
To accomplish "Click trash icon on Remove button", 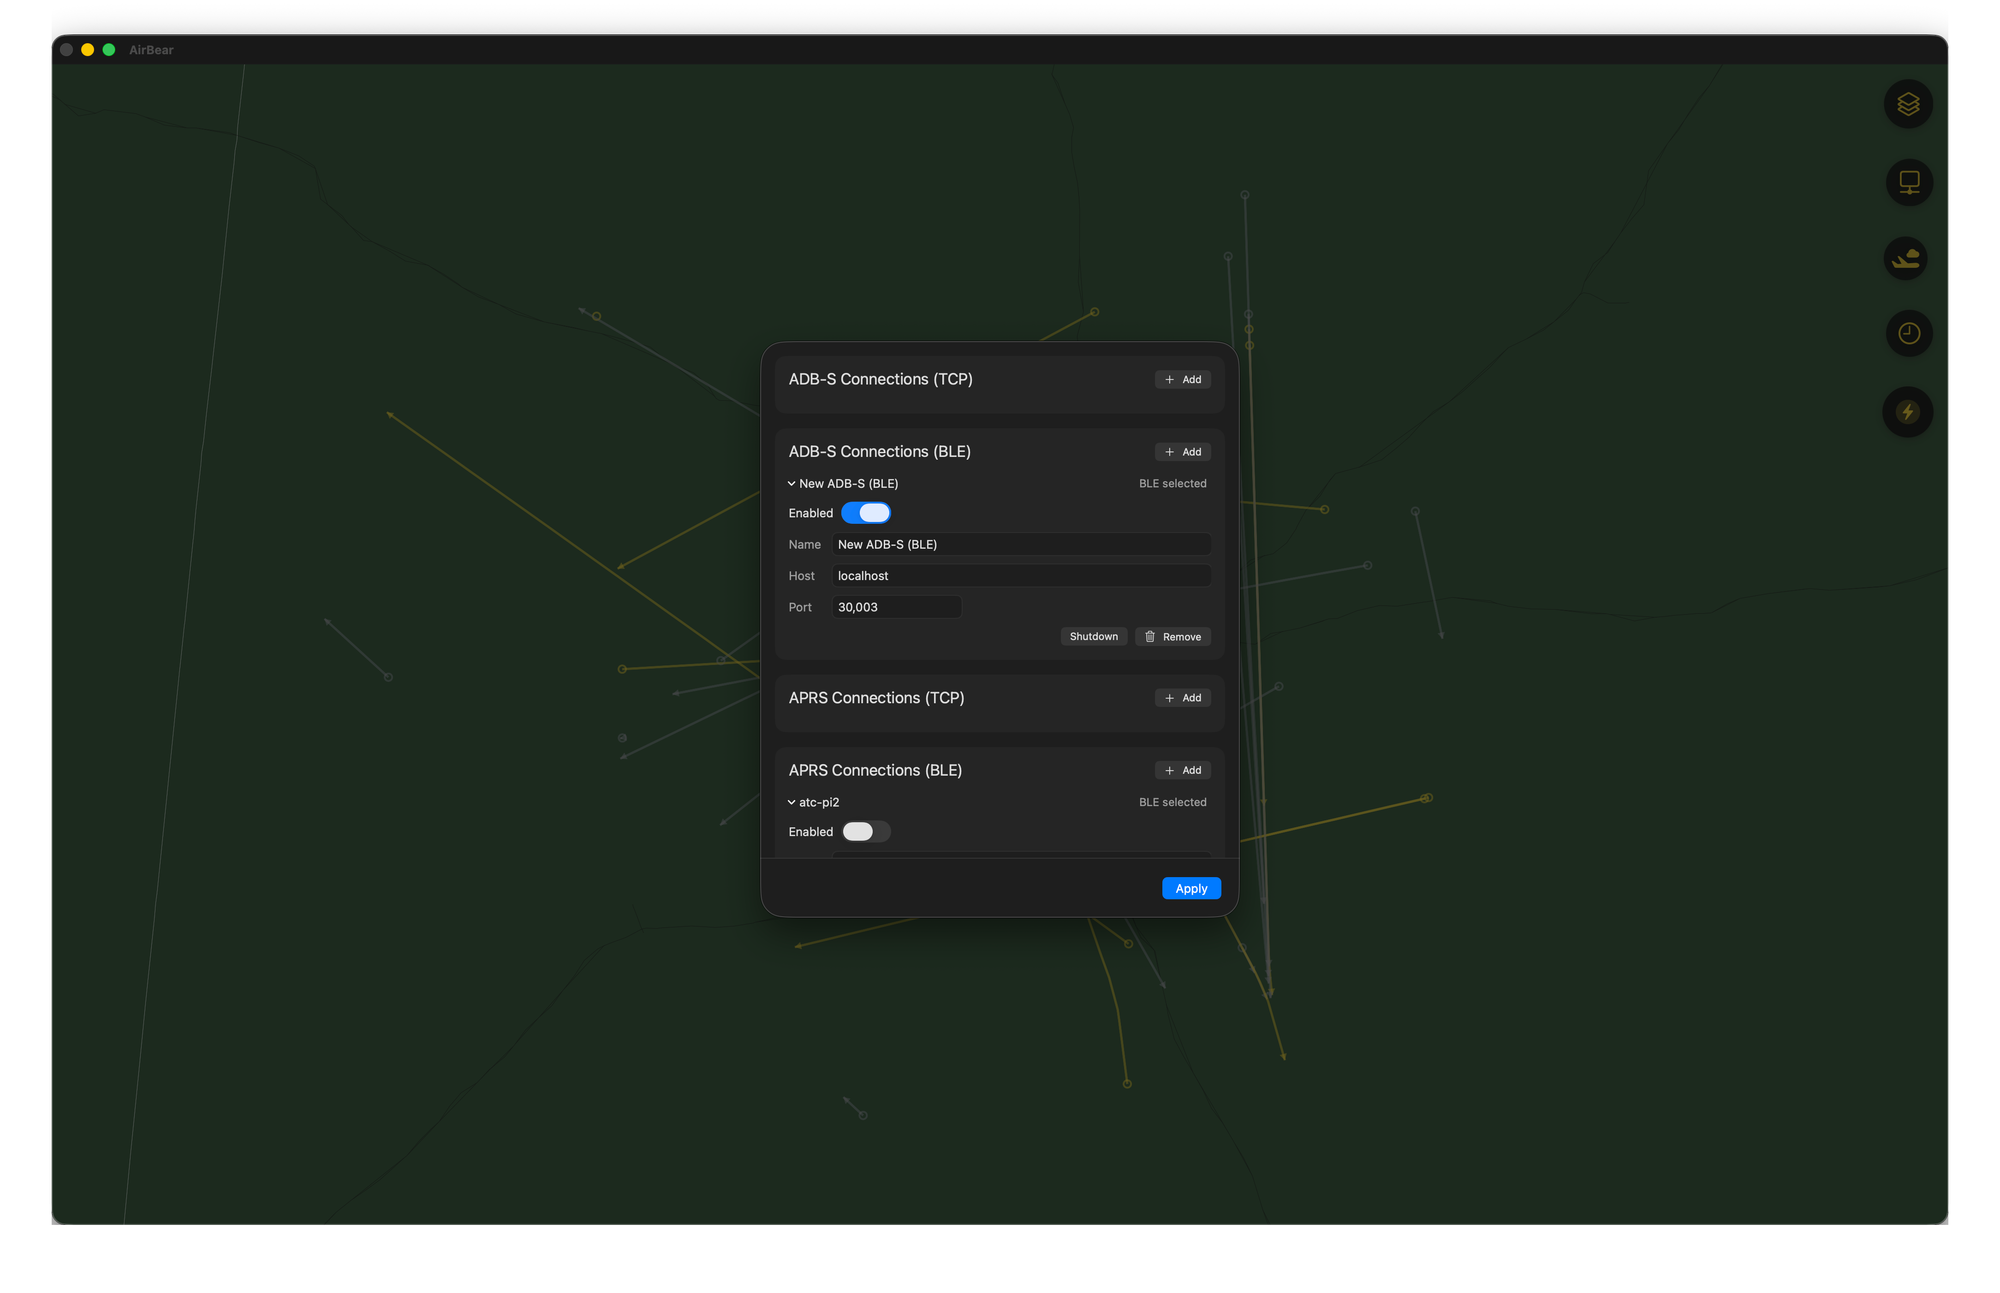I will (1150, 637).
